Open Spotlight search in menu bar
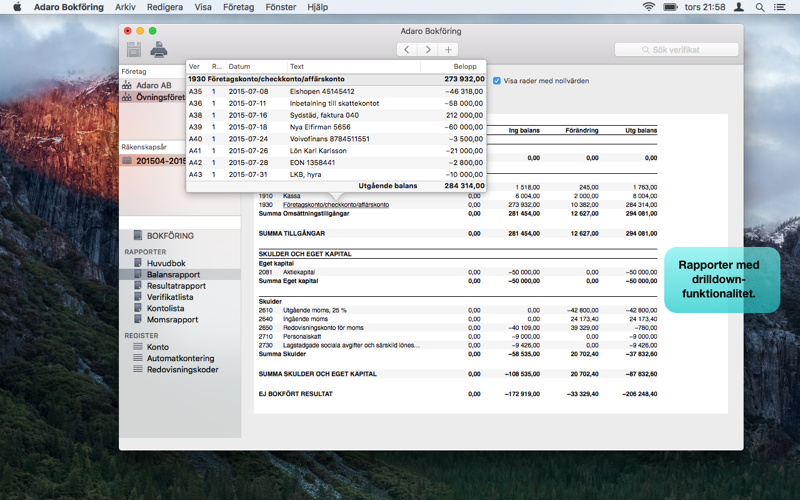 pos(760,7)
